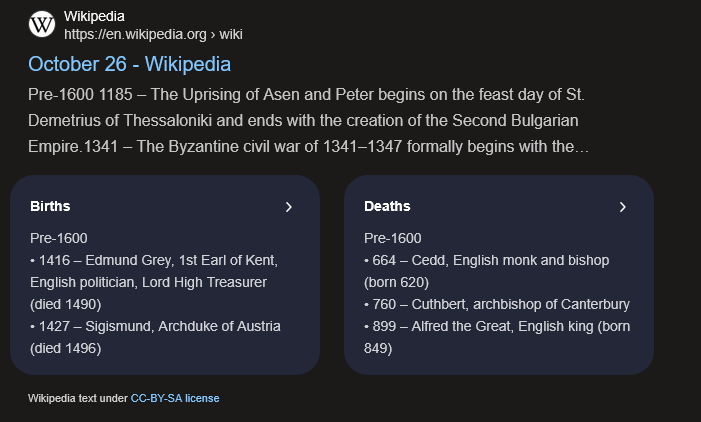Open the CC-BY-SA license link
This screenshot has width=701, height=422.
175,398
